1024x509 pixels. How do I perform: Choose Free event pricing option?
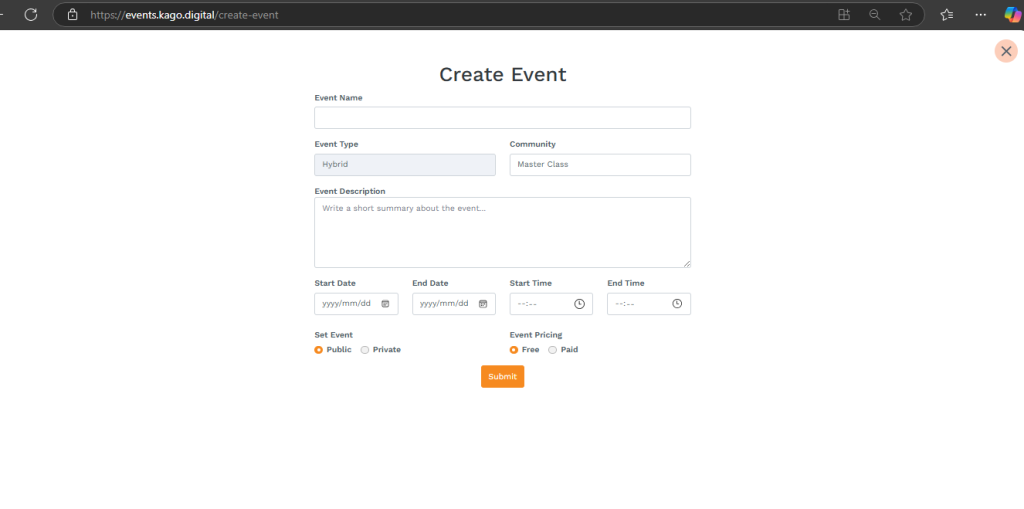click(514, 350)
